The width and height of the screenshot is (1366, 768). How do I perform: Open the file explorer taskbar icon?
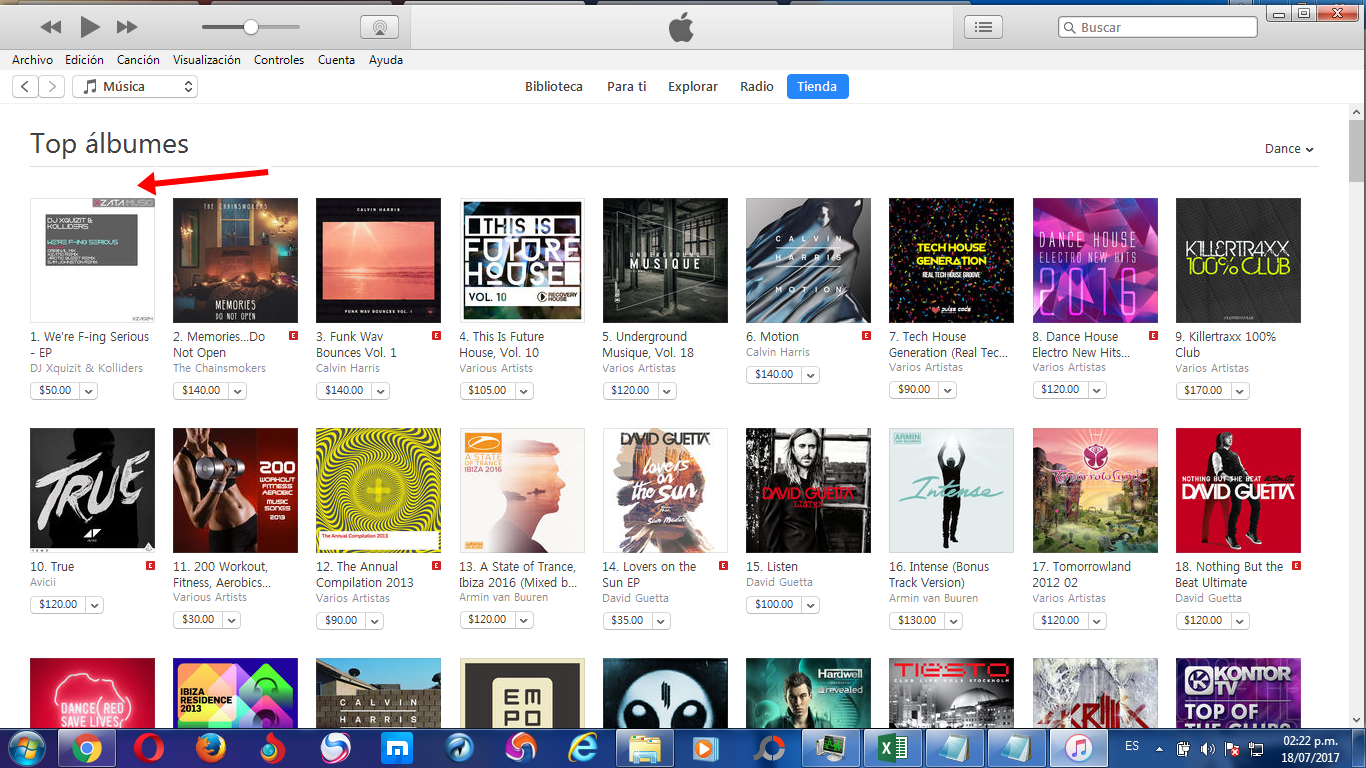pyautogui.click(x=645, y=748)
